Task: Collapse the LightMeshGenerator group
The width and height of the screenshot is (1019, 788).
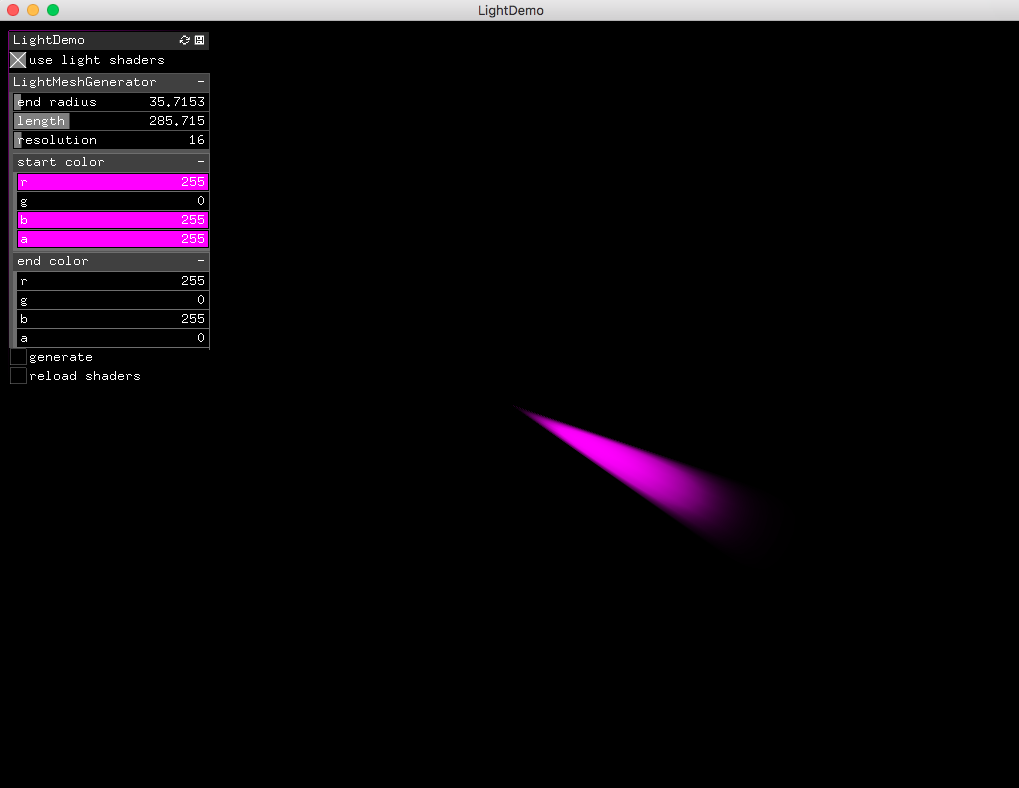Action: [200, 81]
